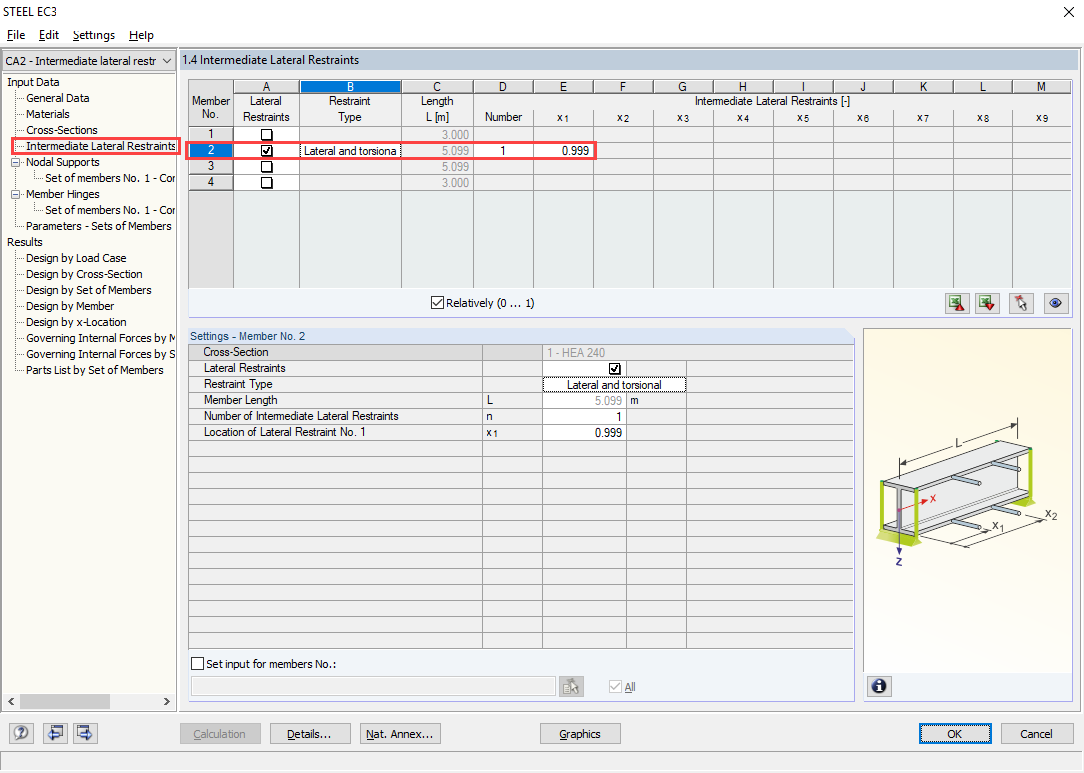Viewport: 1084px width, 773px height.
Task: Toggle the All checkbox
Action: point(615,687)
